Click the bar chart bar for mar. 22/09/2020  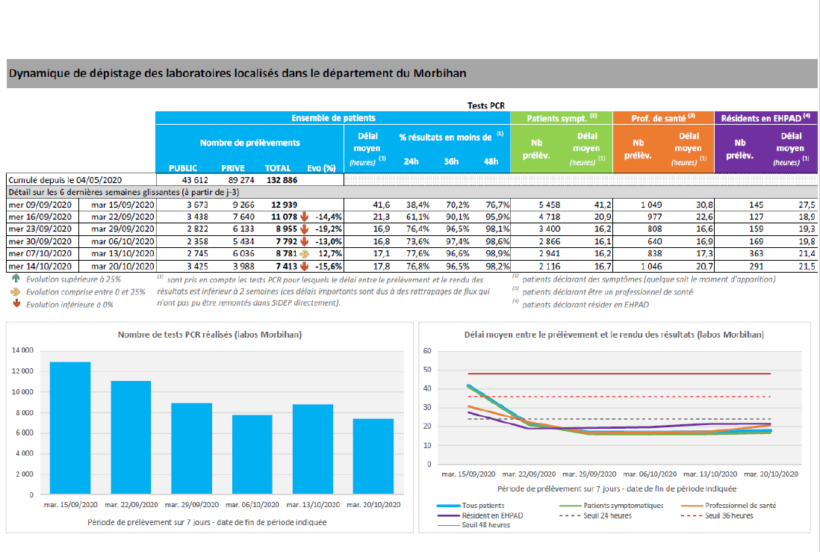(131, 438)
